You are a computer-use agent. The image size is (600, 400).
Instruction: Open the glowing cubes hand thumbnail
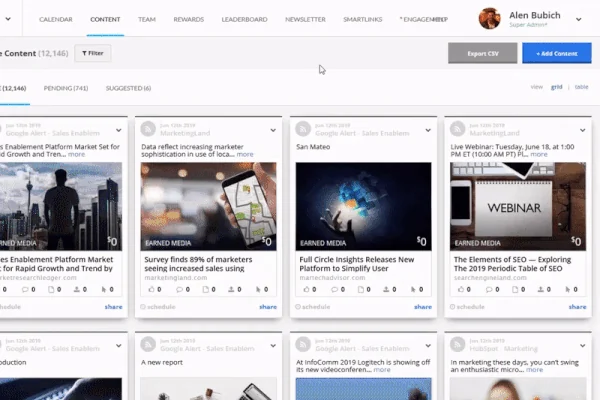(x=364, y=206)
